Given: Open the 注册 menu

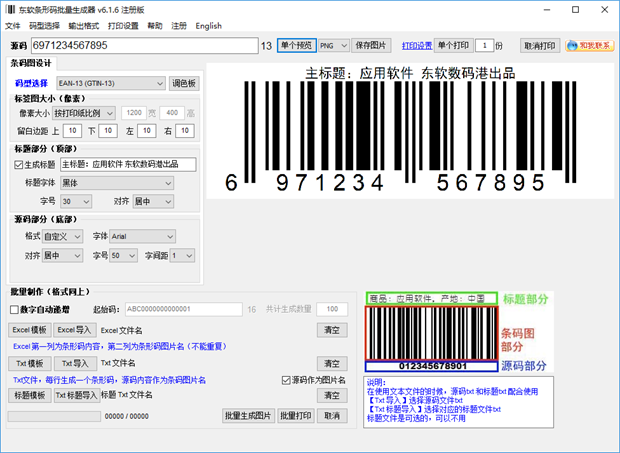Looking at the screenshot, I should point(179,26).
